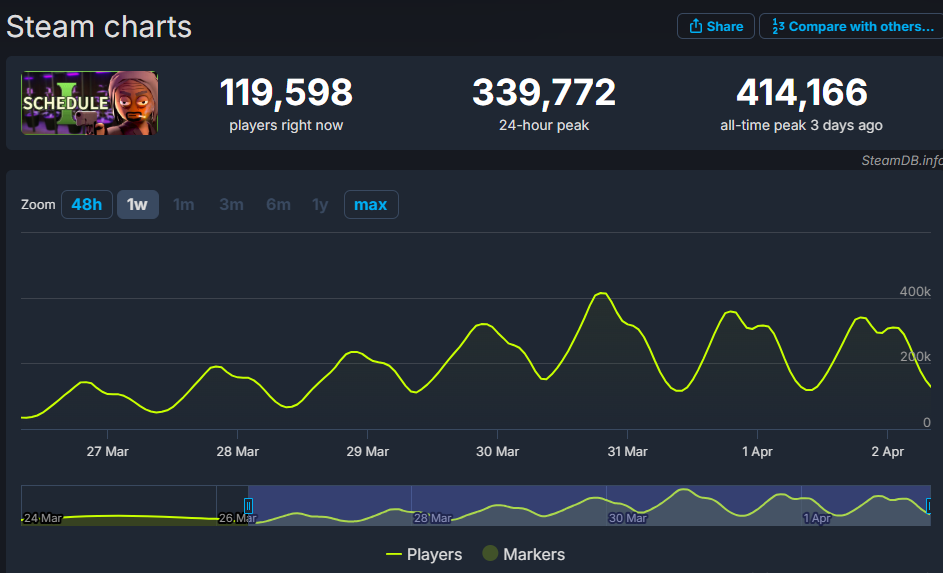Click the 27 Mar axis label
943x573 pixels.
click(107, 452)
